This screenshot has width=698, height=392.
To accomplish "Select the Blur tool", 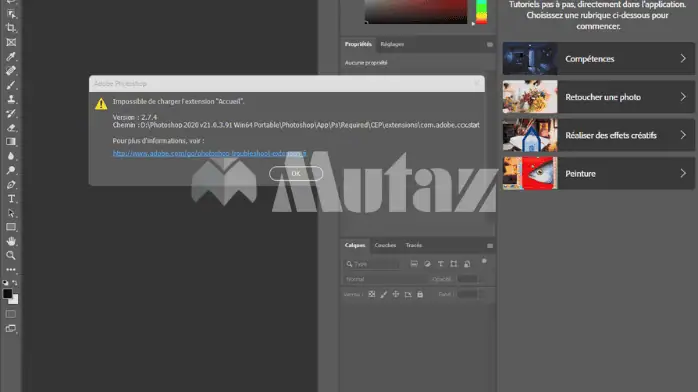I will click(x=11, y=156).
